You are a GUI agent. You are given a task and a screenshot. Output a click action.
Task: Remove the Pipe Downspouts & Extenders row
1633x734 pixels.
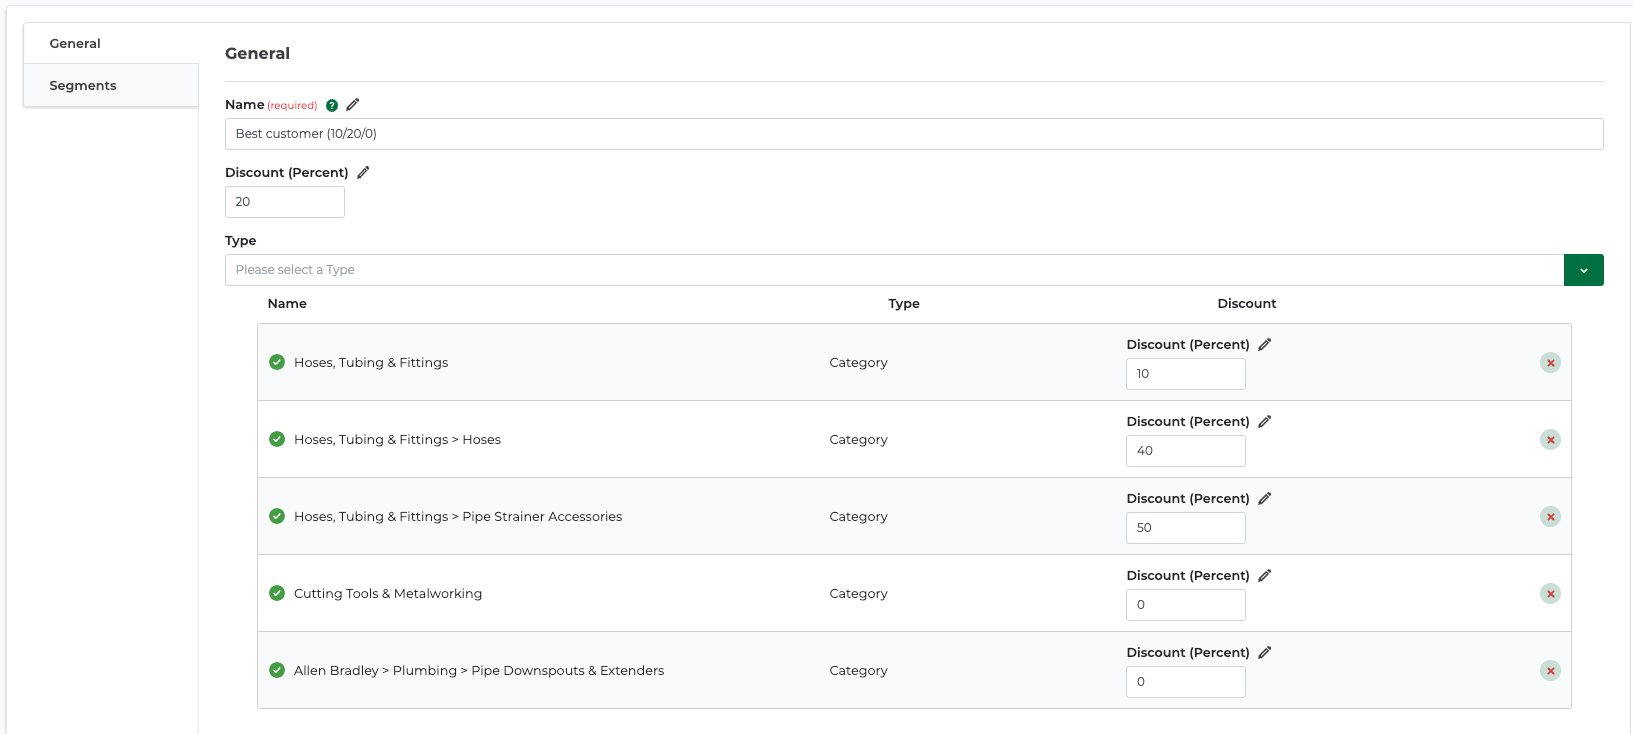click(1550, 671)
